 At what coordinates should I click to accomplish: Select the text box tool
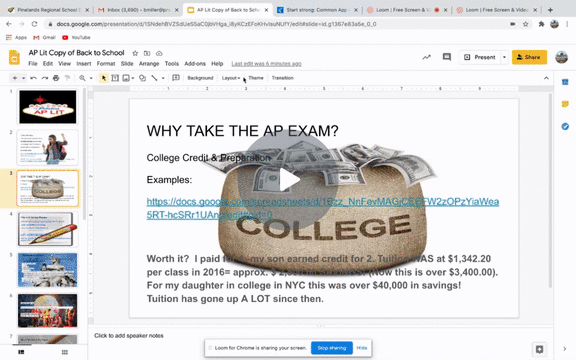click(115, 78)
